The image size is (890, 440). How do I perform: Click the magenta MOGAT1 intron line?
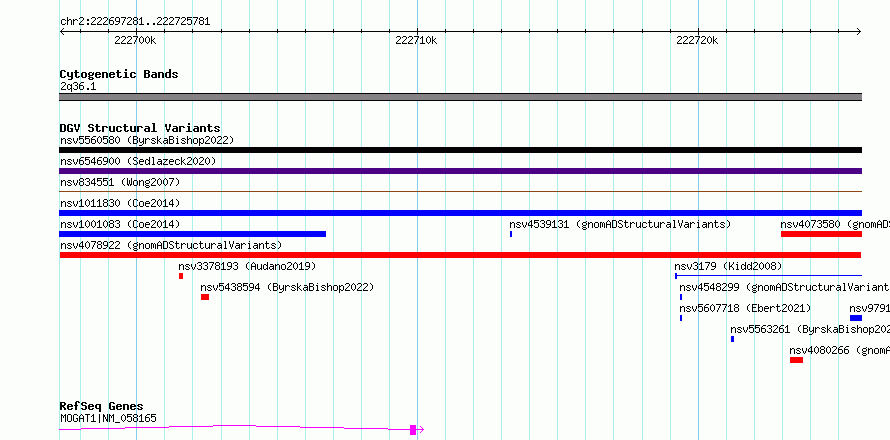pyautogui.click(x=235, y=427)
